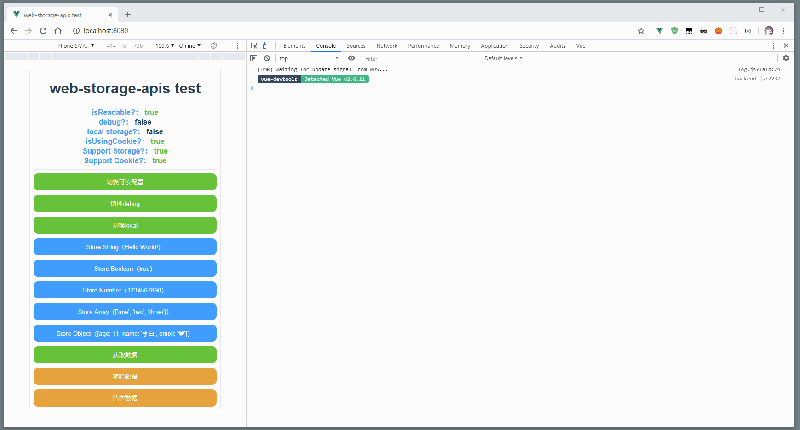Click the Store Array button
This screenshot has height=430, width=800.
126,312
